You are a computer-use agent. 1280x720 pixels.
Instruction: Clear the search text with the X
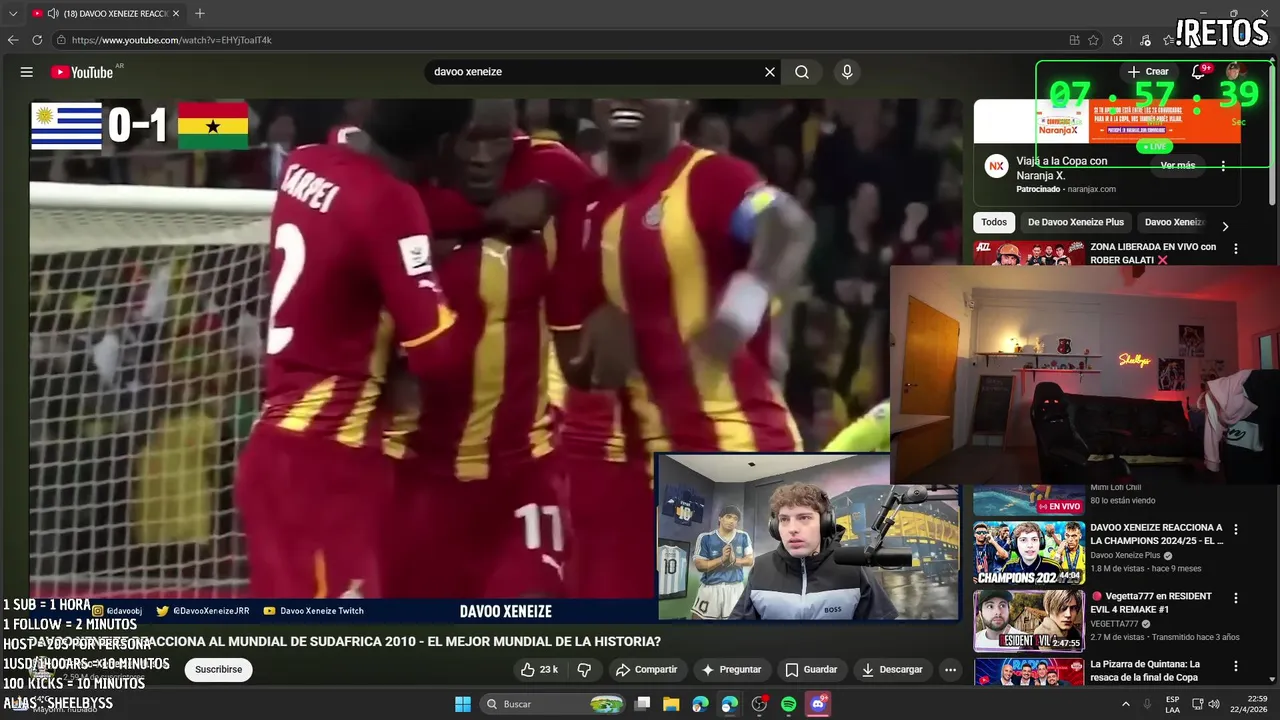click(770, 72)
